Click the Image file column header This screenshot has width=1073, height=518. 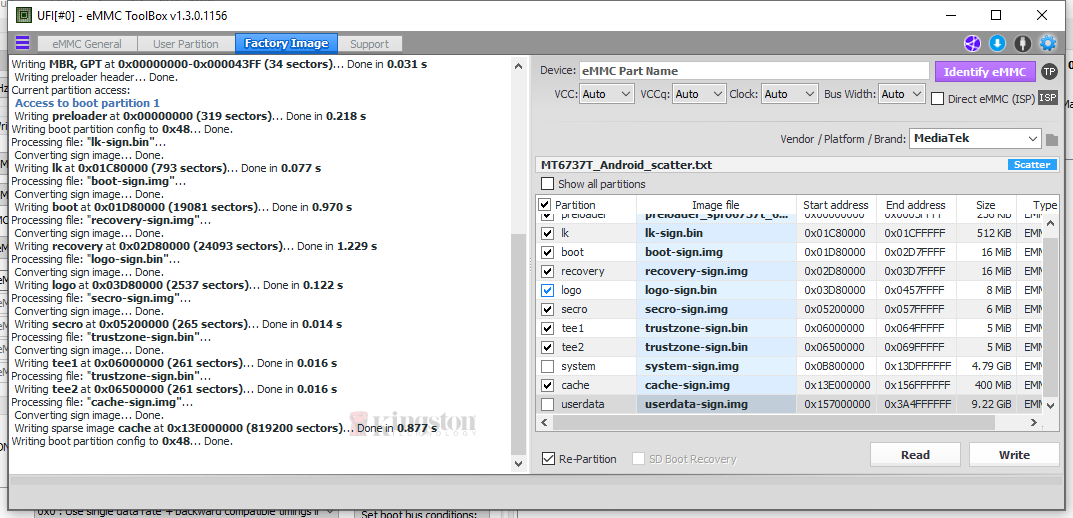[716, 205]
